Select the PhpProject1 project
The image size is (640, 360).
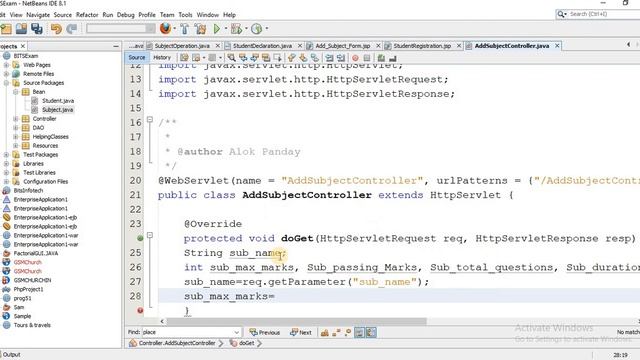click(28, 289)
